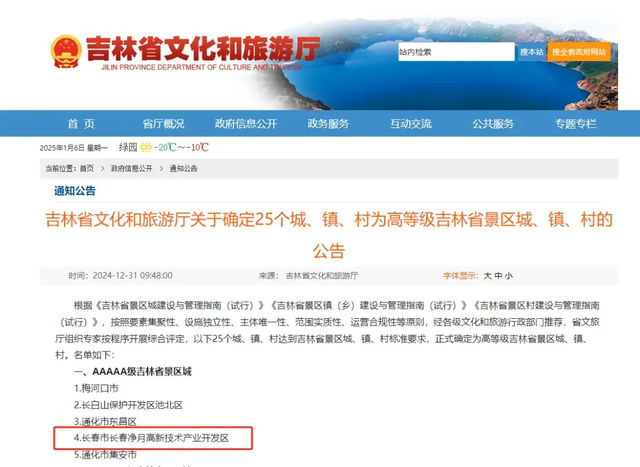
Task: Click the 搜本站 search button
Action: tap(531, 52)
